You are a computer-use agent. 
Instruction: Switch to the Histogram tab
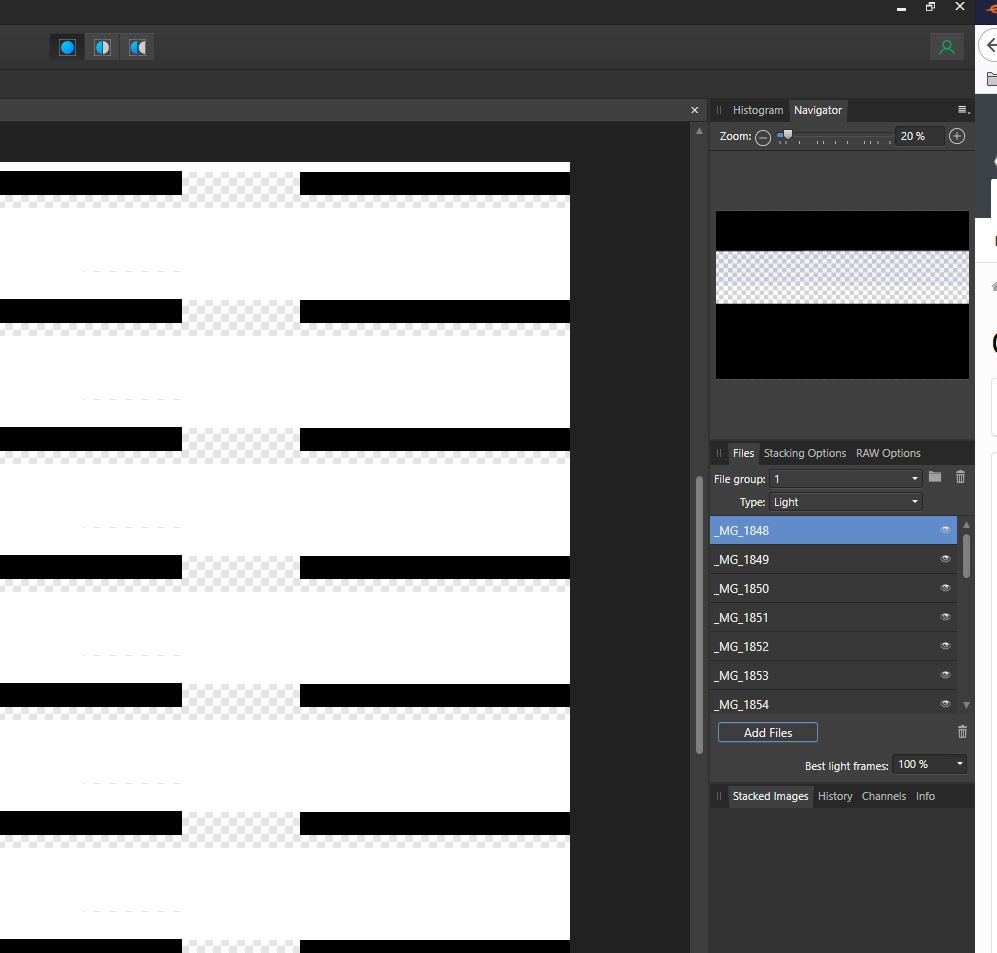(x=757, y=110)
